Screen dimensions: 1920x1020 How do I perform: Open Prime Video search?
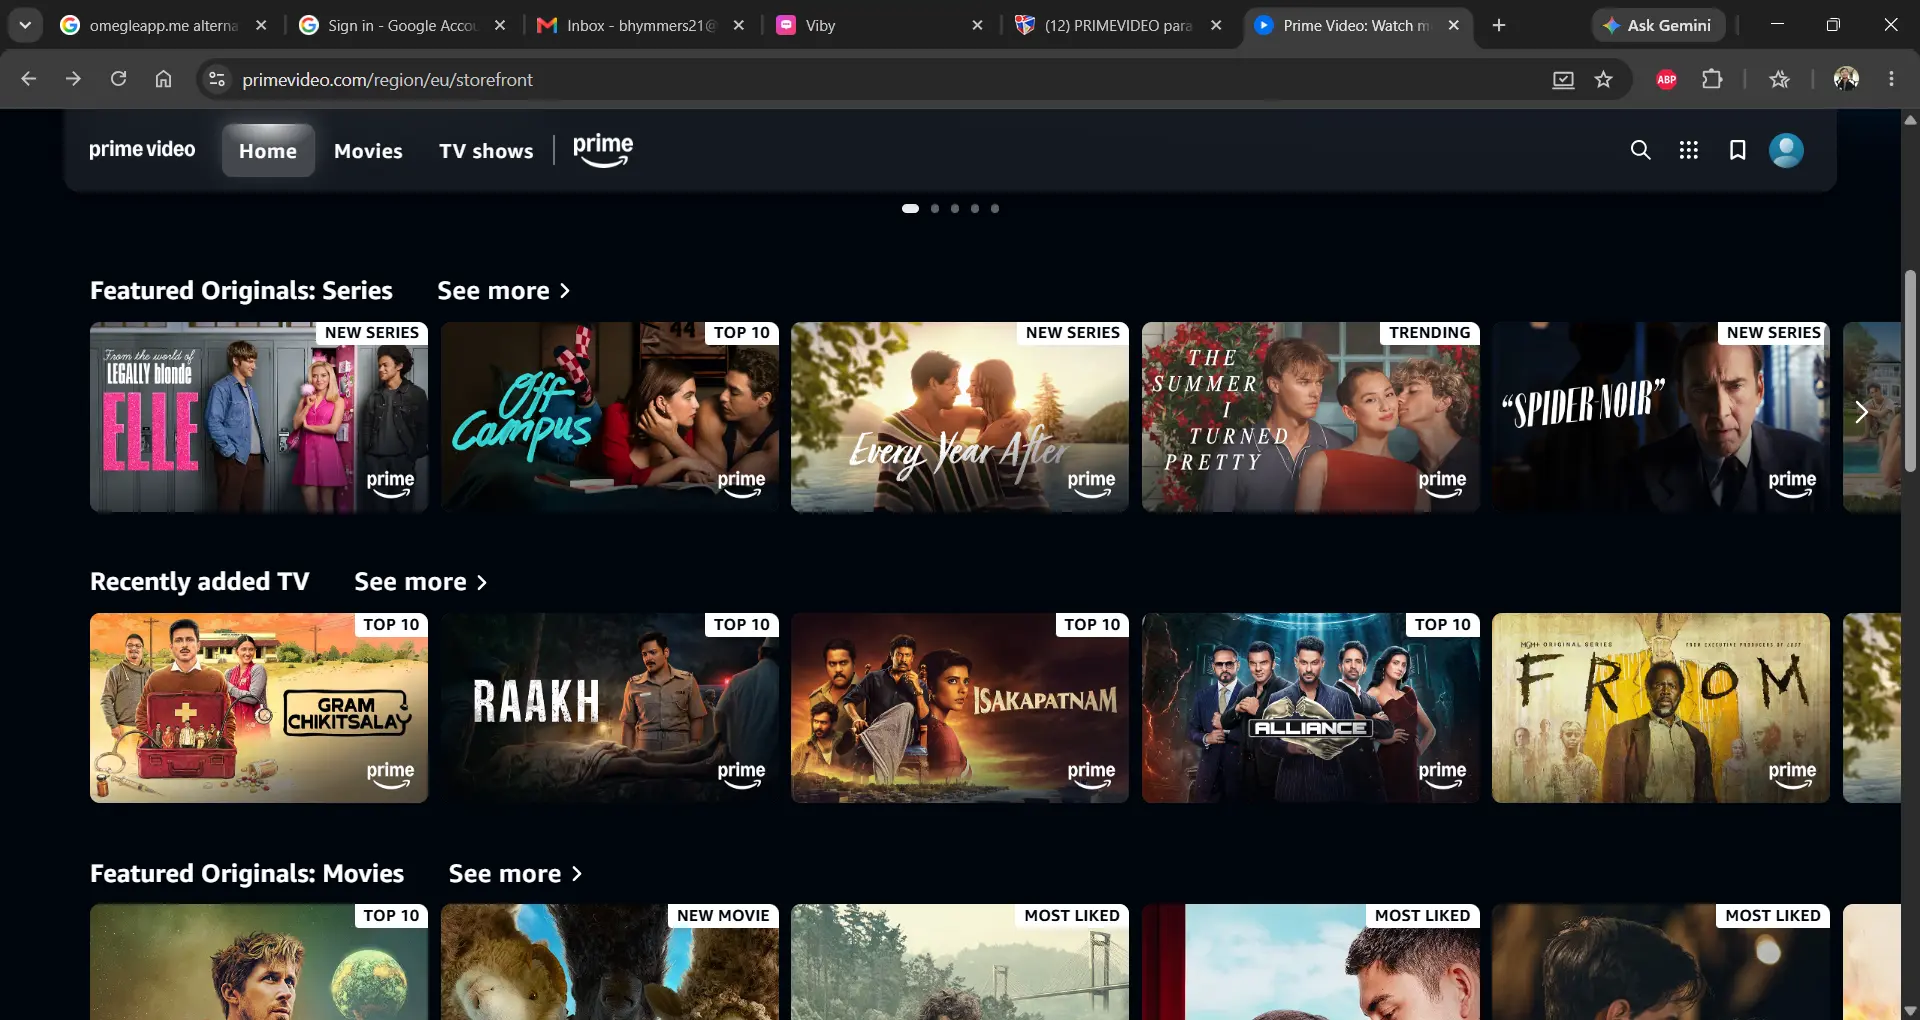click(x=1640, y=150)
